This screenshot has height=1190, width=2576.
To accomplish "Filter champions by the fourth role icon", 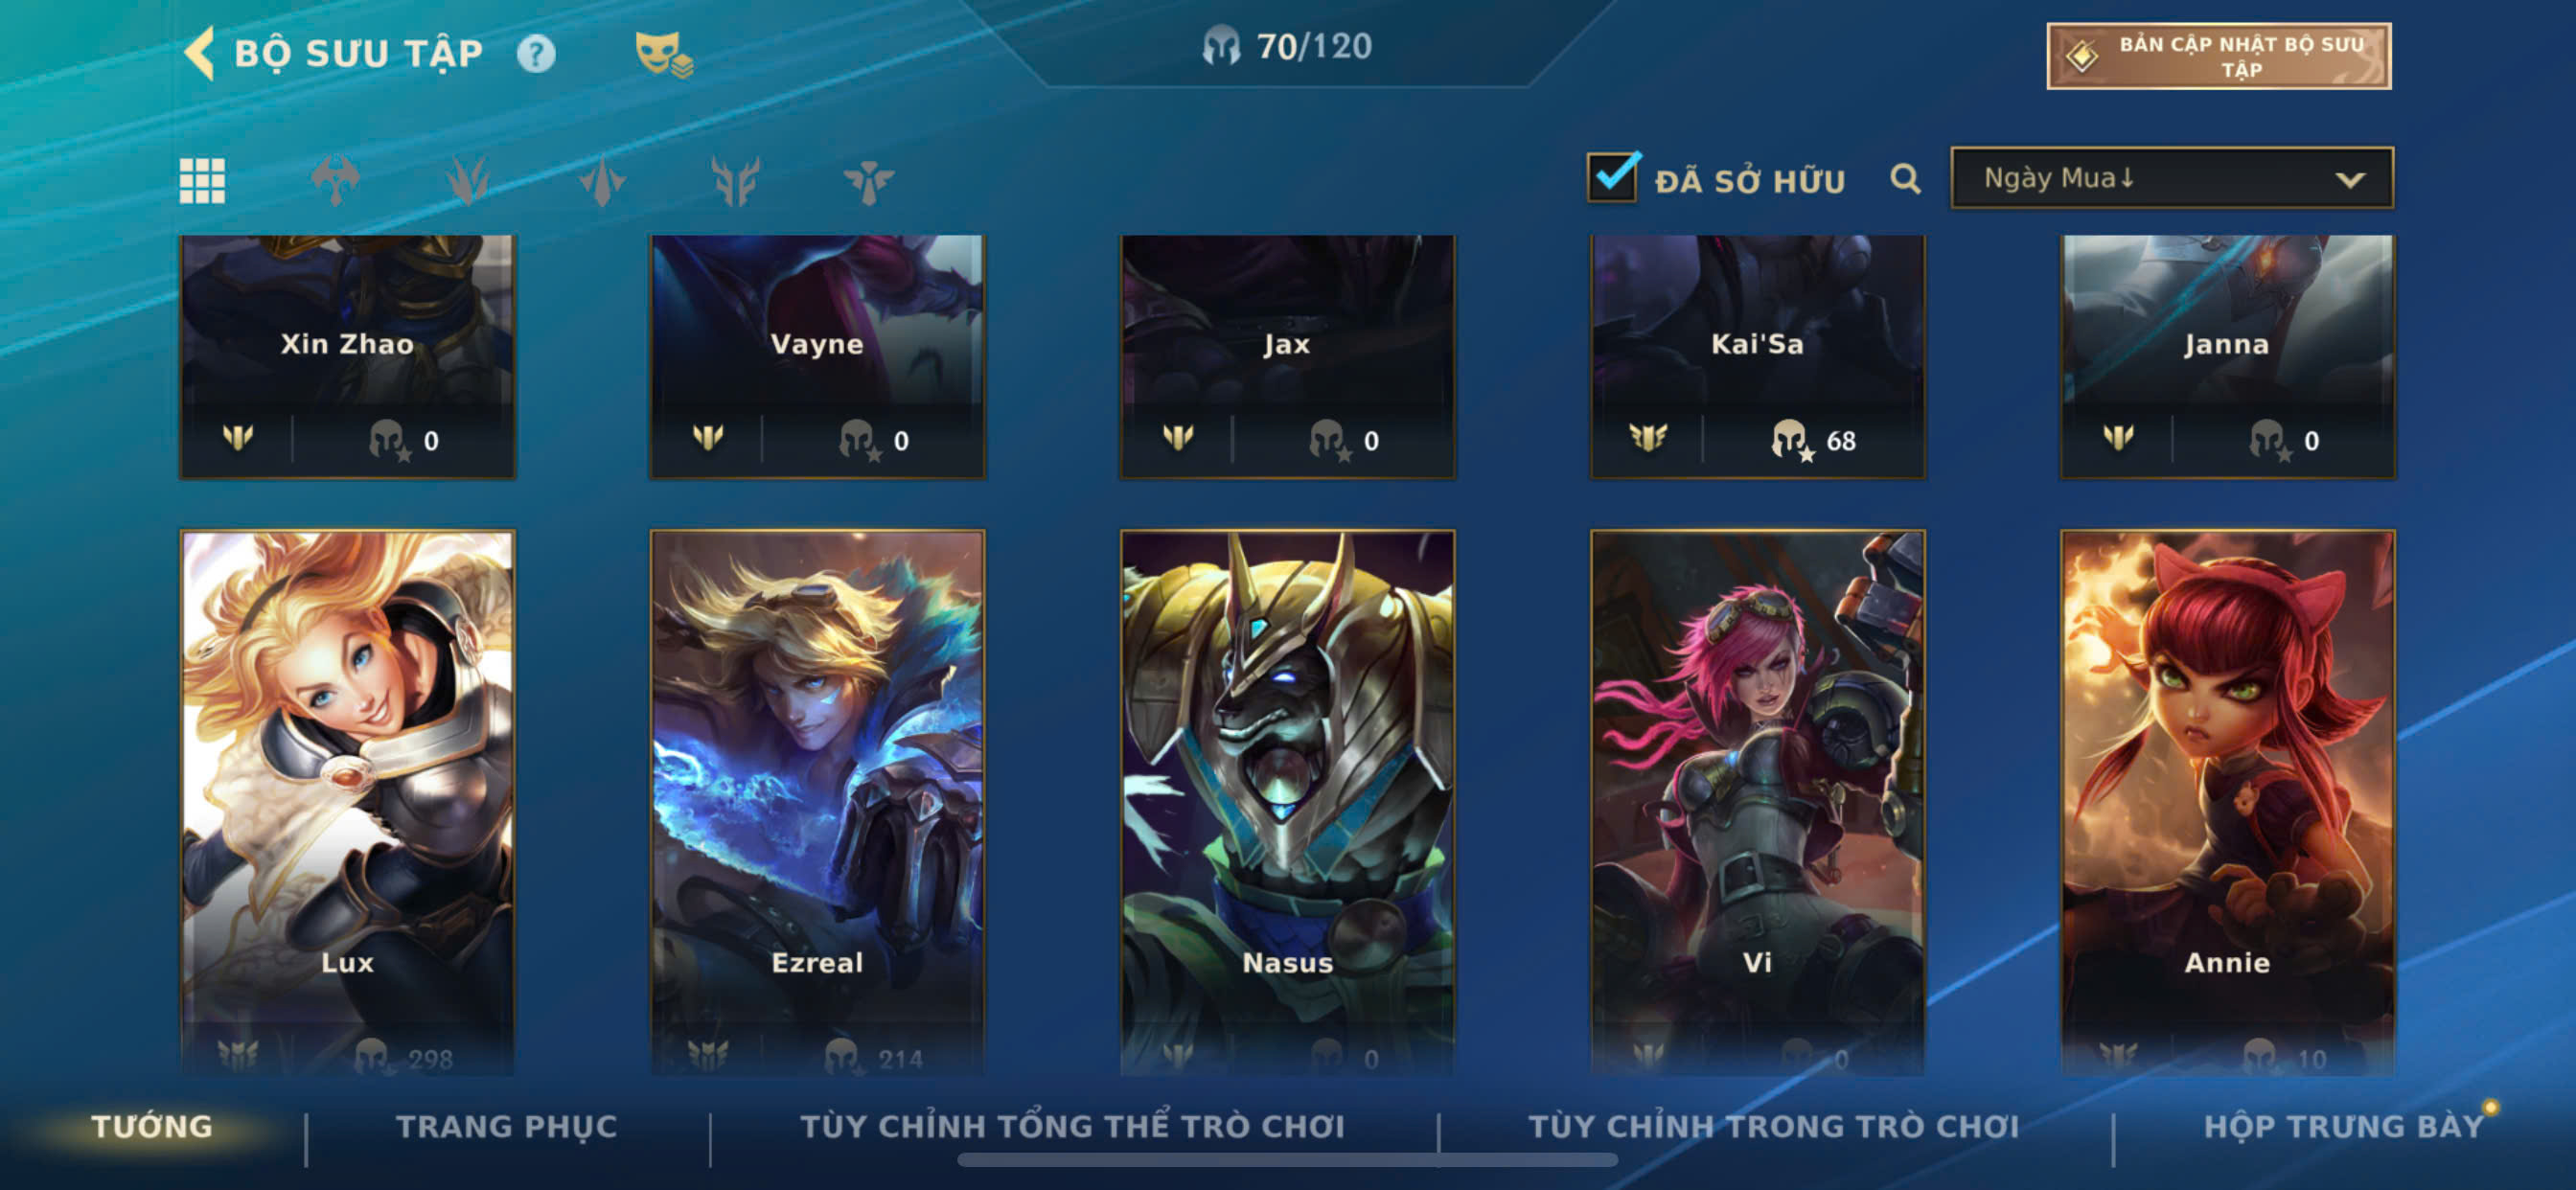I will (602, 181).
